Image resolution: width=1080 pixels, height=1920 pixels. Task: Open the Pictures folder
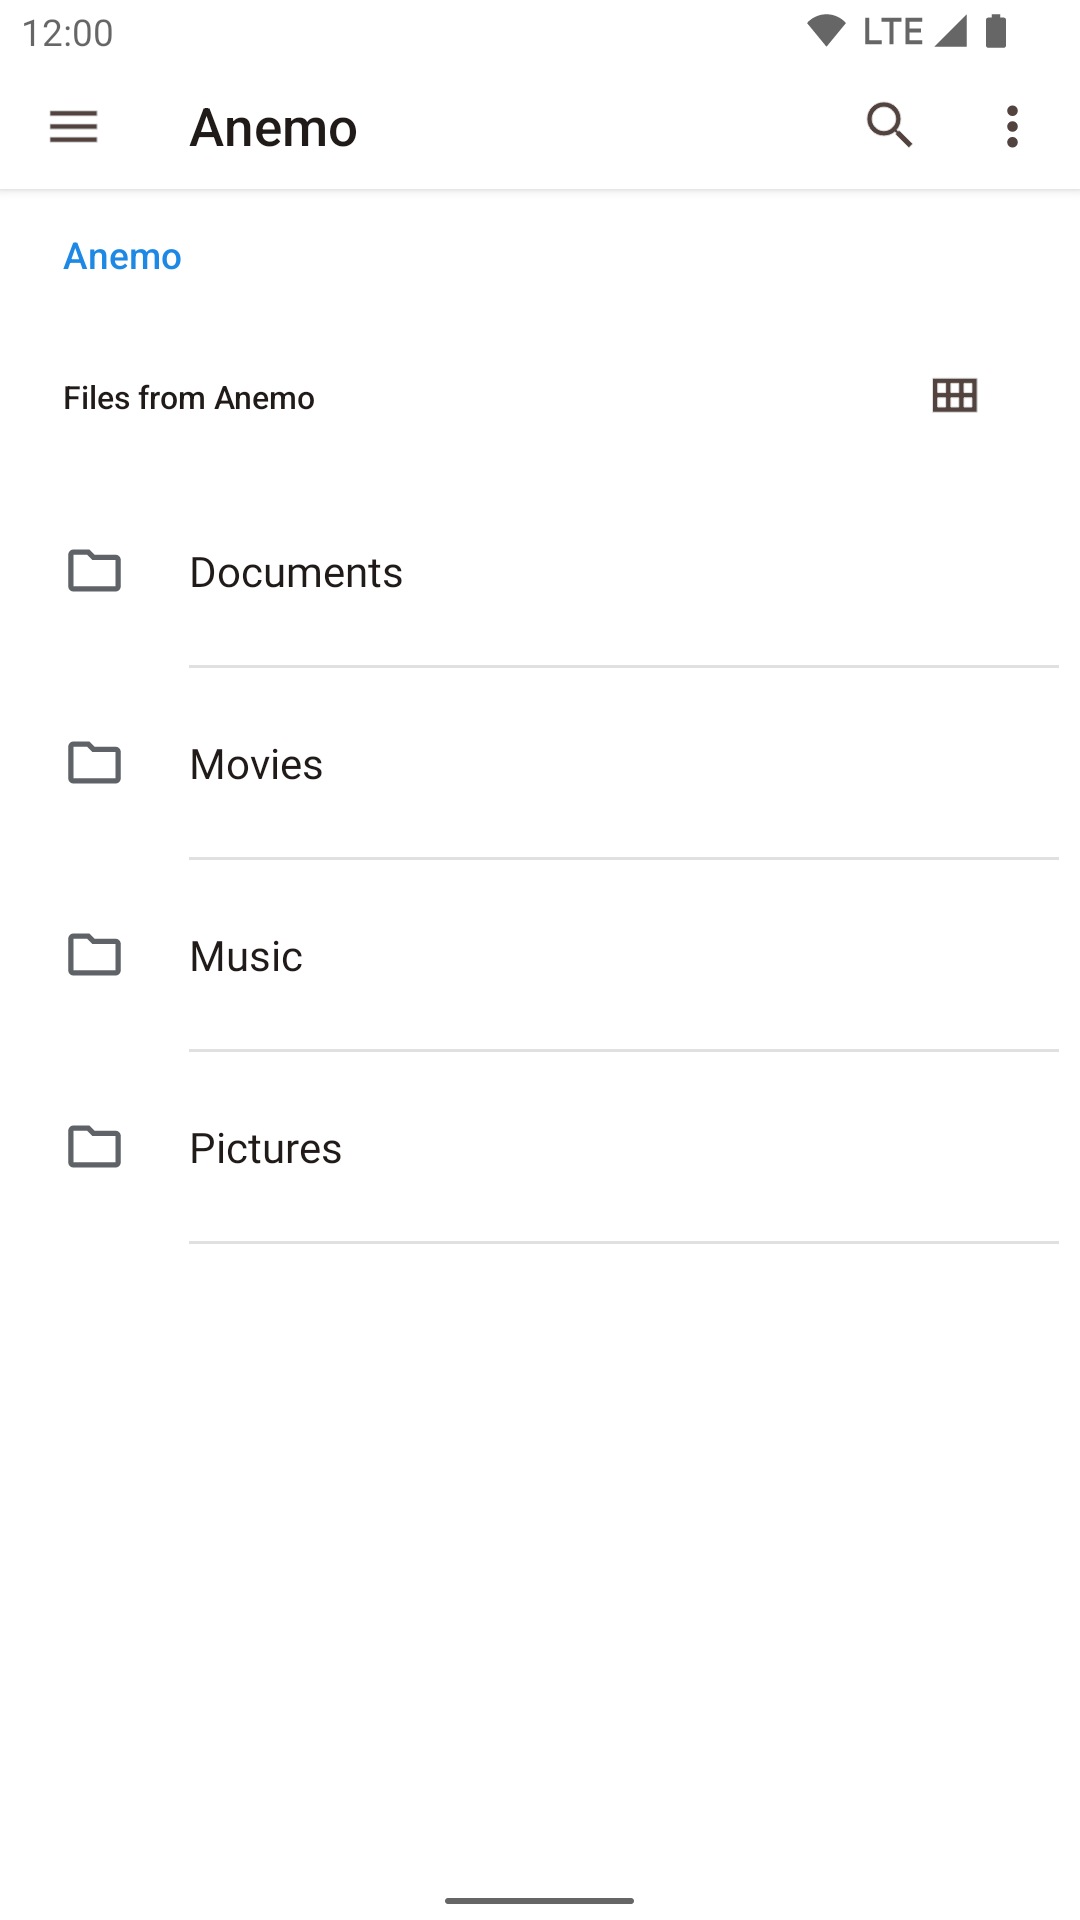[x=540, y=1148]
